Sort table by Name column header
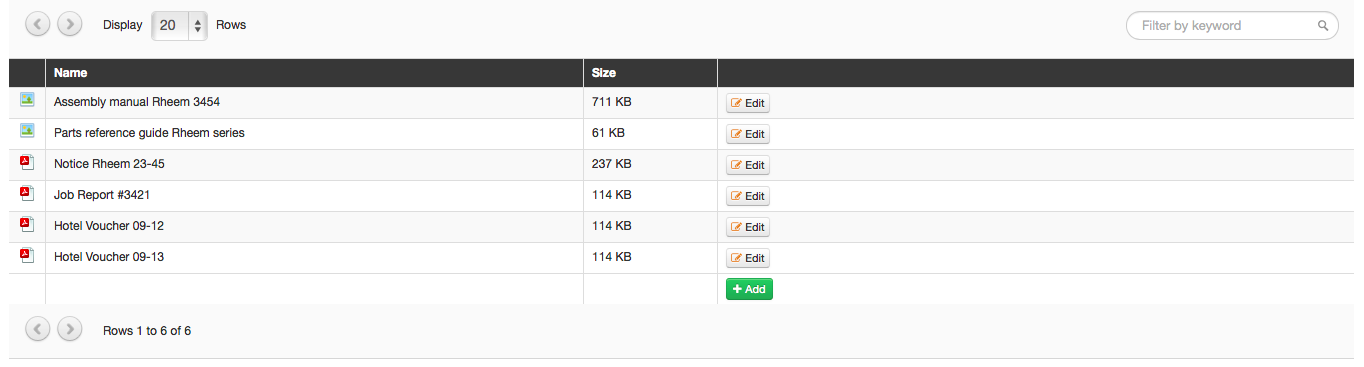1364x367 pixels. pos(70,73)
